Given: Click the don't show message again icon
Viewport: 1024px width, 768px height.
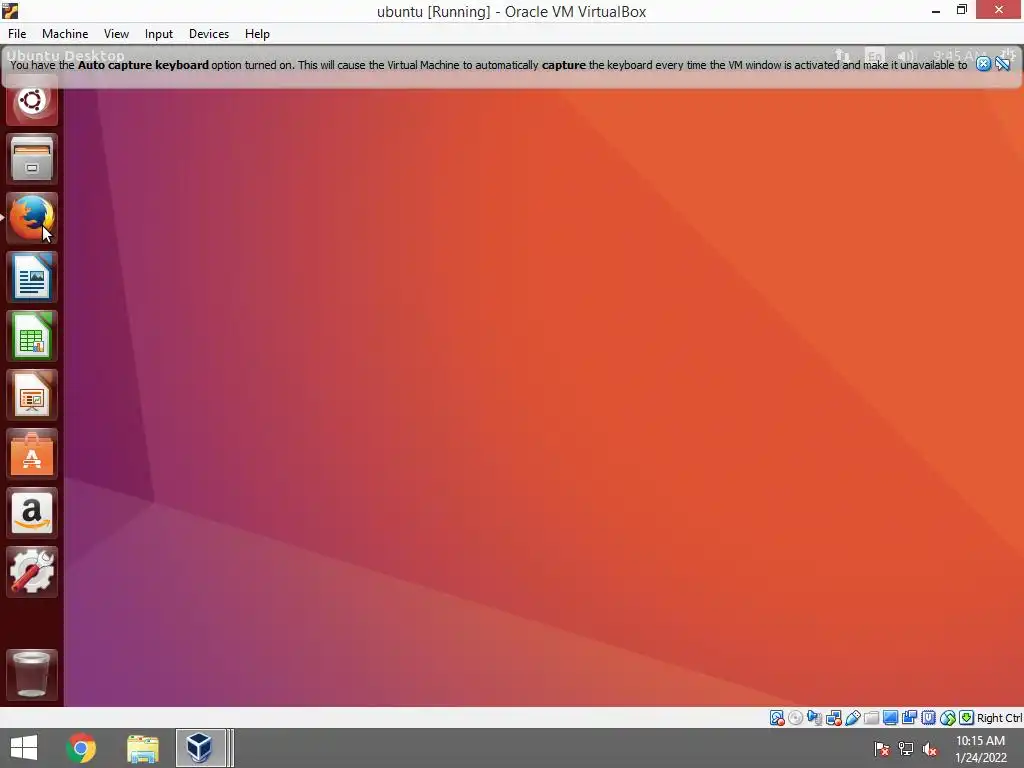Looking at the screenshot, I should pos(1002,63).
